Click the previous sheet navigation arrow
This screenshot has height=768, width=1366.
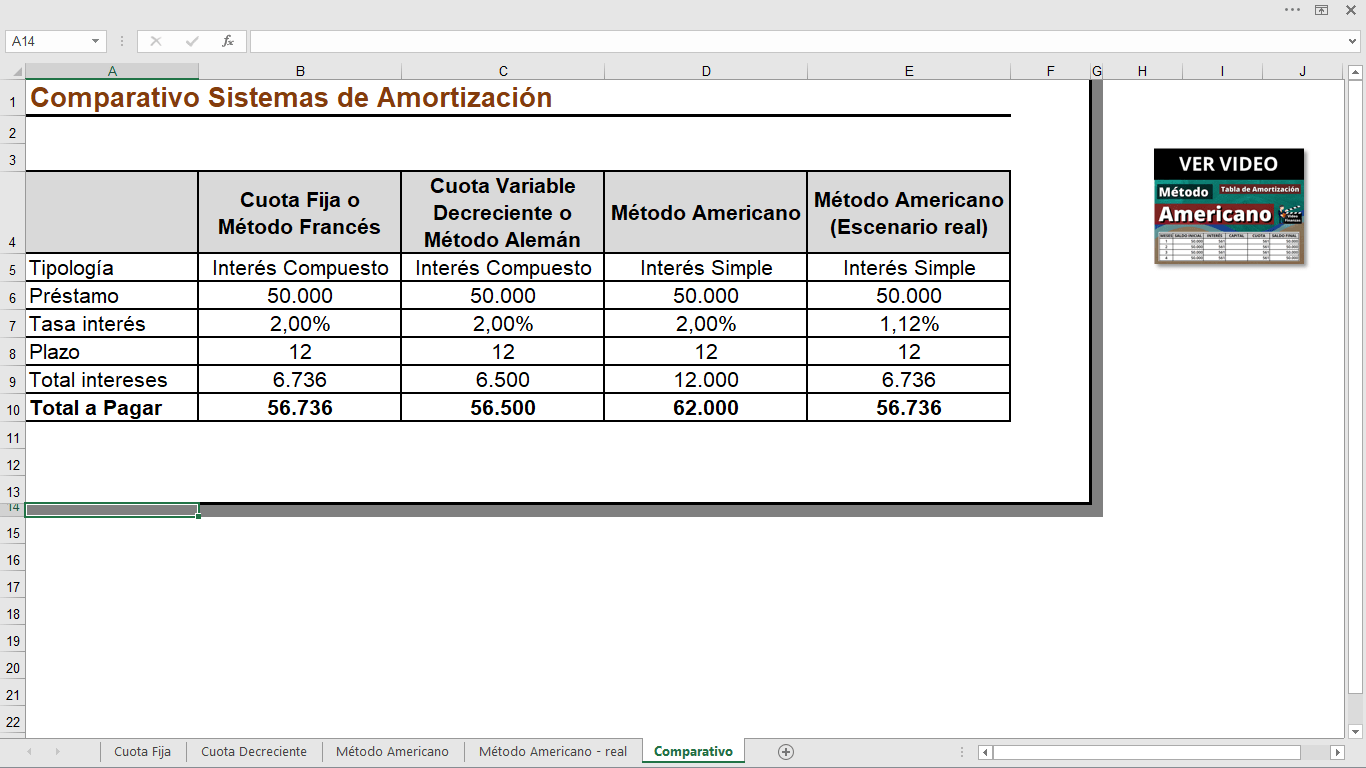[x=29, y=751]
